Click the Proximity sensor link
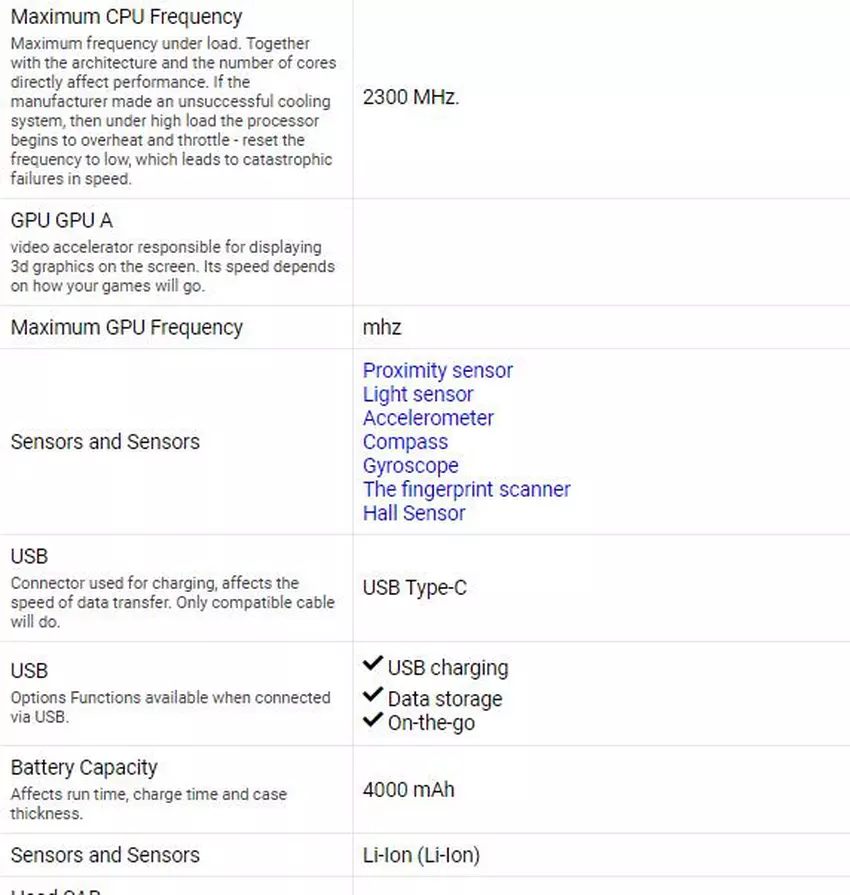Viewport: 850px width, 895px height. (x=437, y=370)
